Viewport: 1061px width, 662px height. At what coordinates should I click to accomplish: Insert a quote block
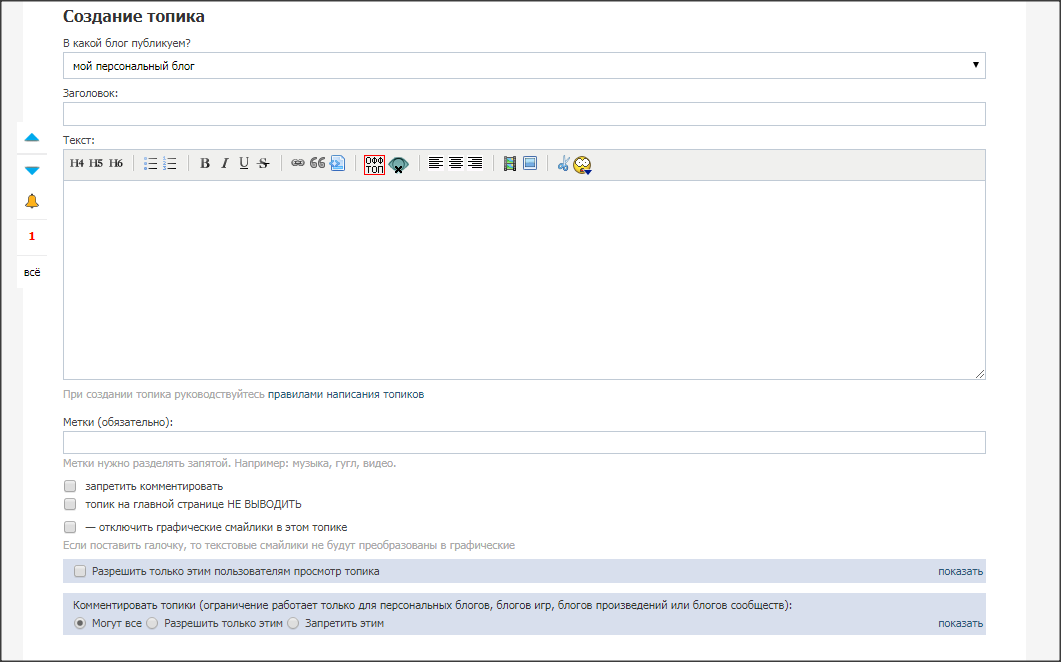click(317, 164)
